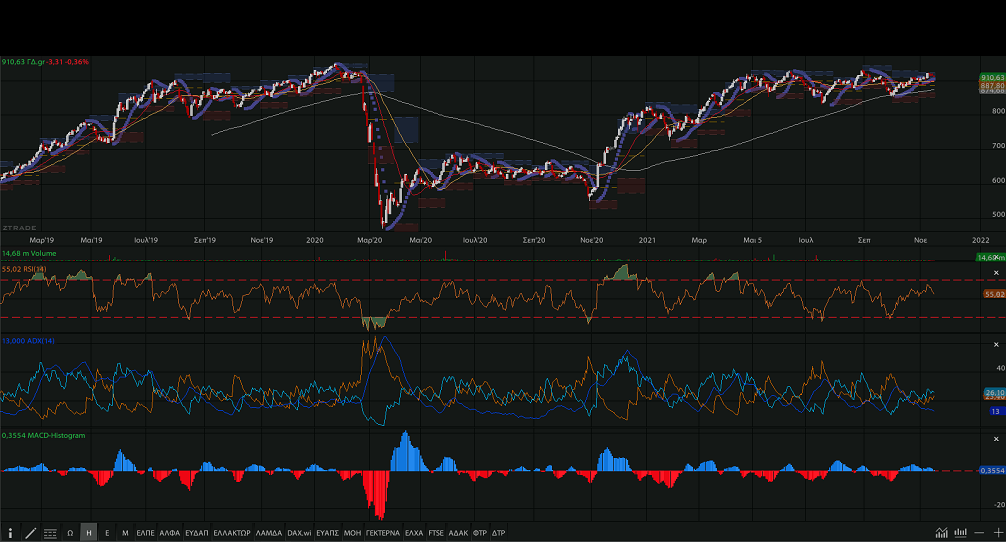
Task: Switch to the ΕΛΛΑΚΤΩΡ symbol
Action: tap(232, 533)
